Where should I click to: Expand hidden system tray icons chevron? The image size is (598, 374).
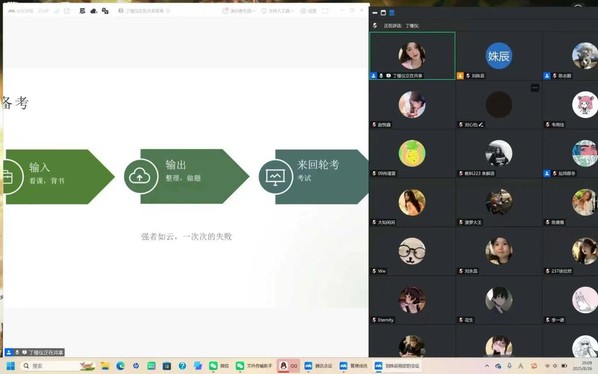pyautogui.click(x=487, y=366)
